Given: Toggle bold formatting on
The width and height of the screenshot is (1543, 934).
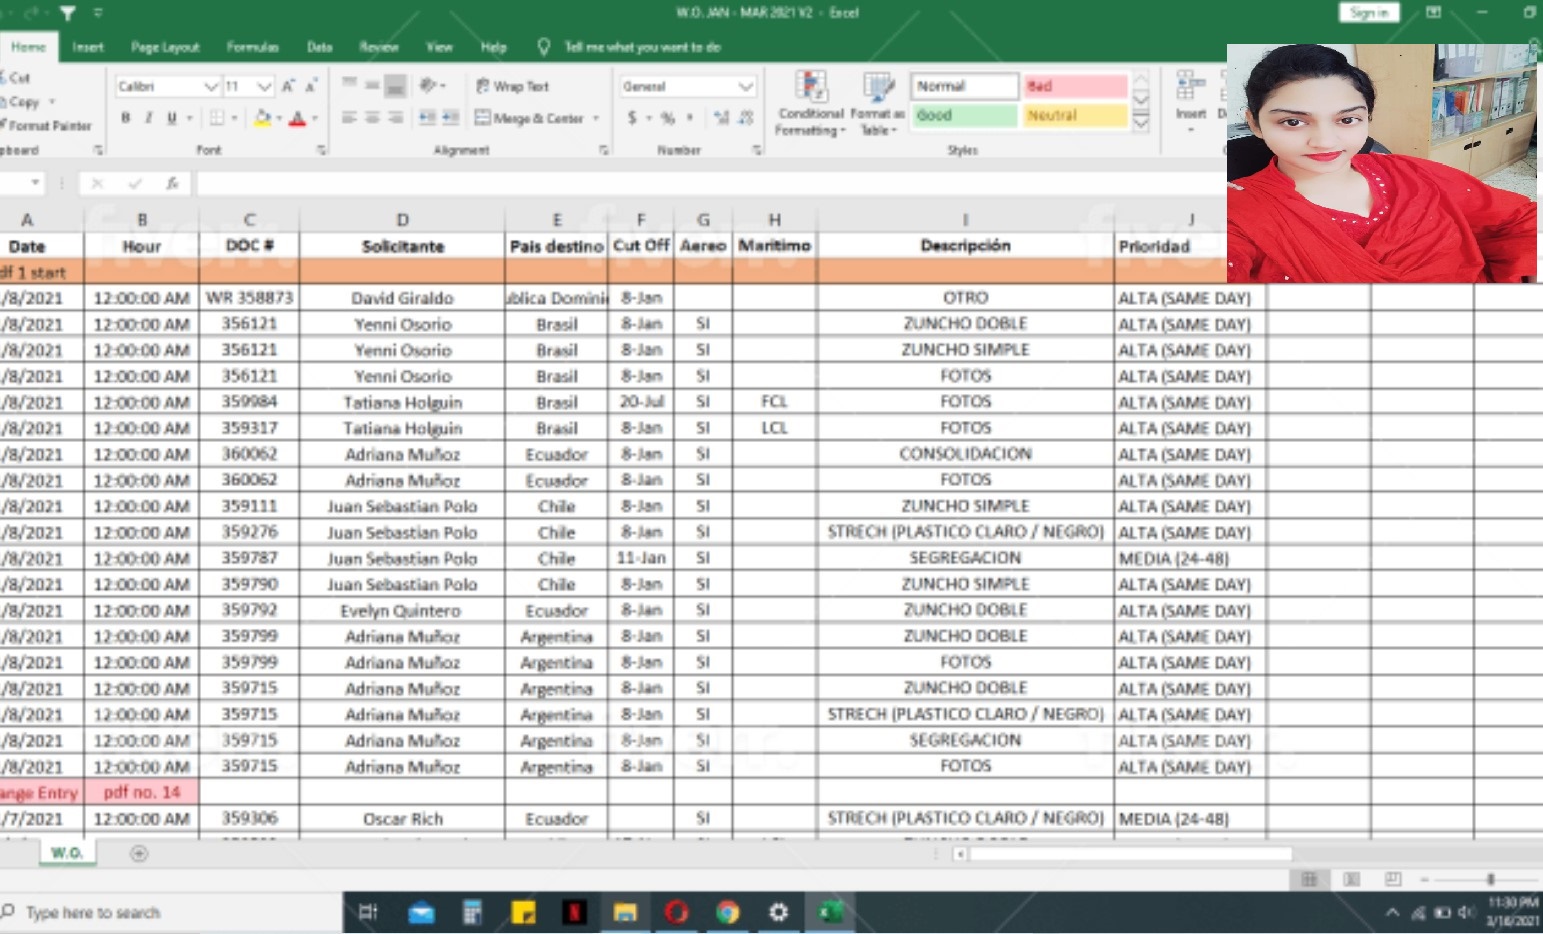Looking at the screenshot, I should click(x=124, y=117).
